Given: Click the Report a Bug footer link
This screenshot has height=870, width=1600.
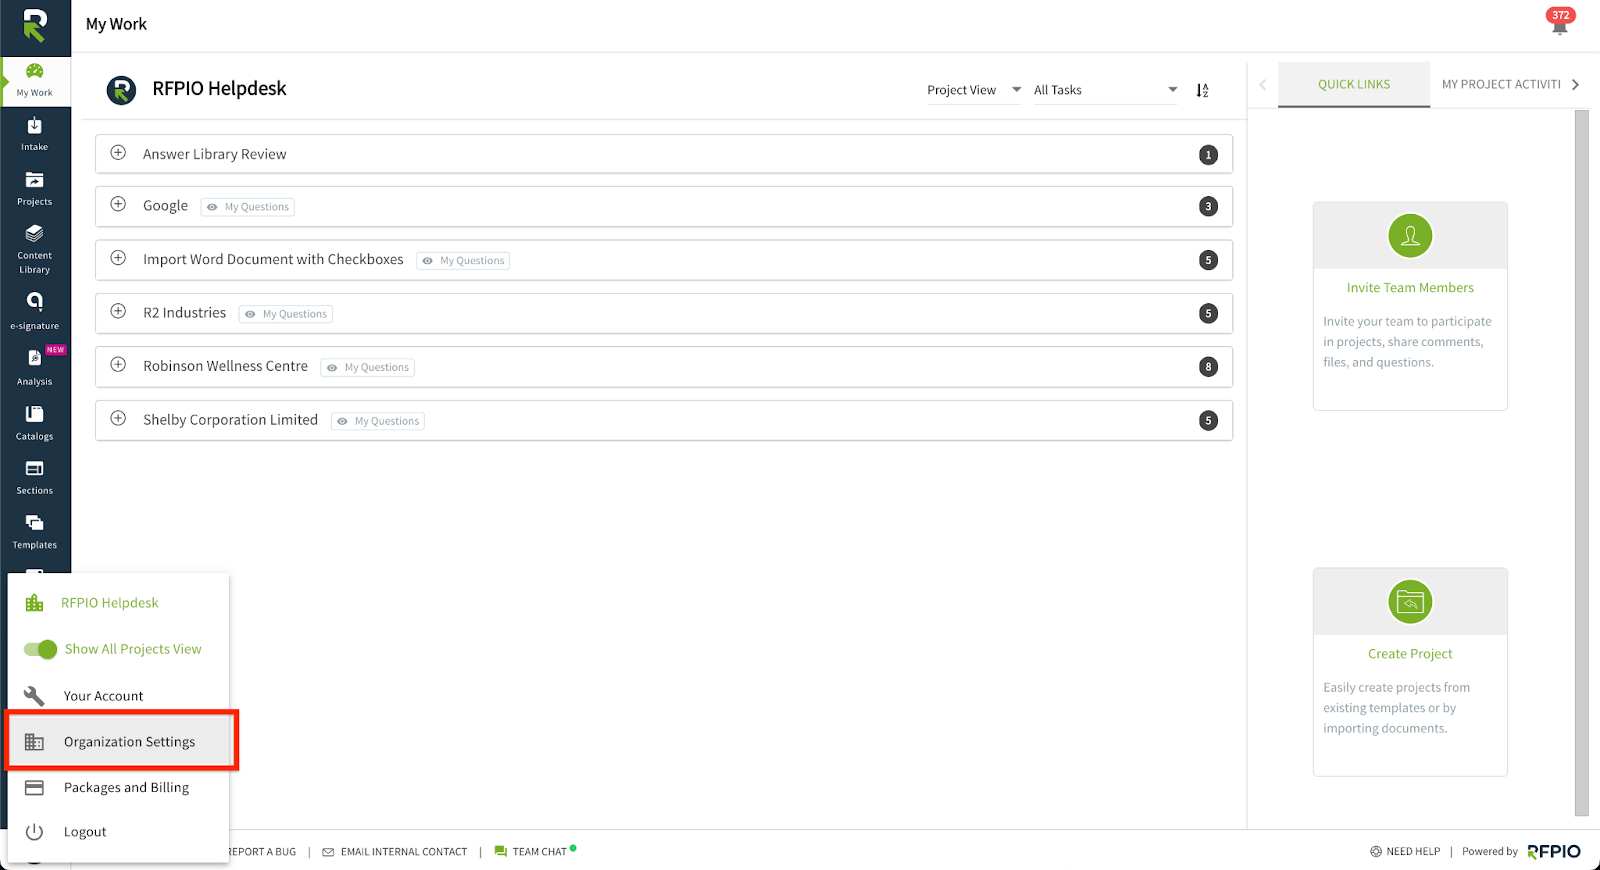Looking at the screenshot, I should tap(262, 852).
